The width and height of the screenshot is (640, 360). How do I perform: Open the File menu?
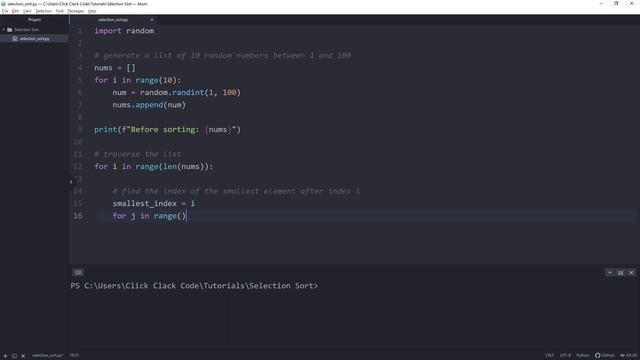(5, 11)
